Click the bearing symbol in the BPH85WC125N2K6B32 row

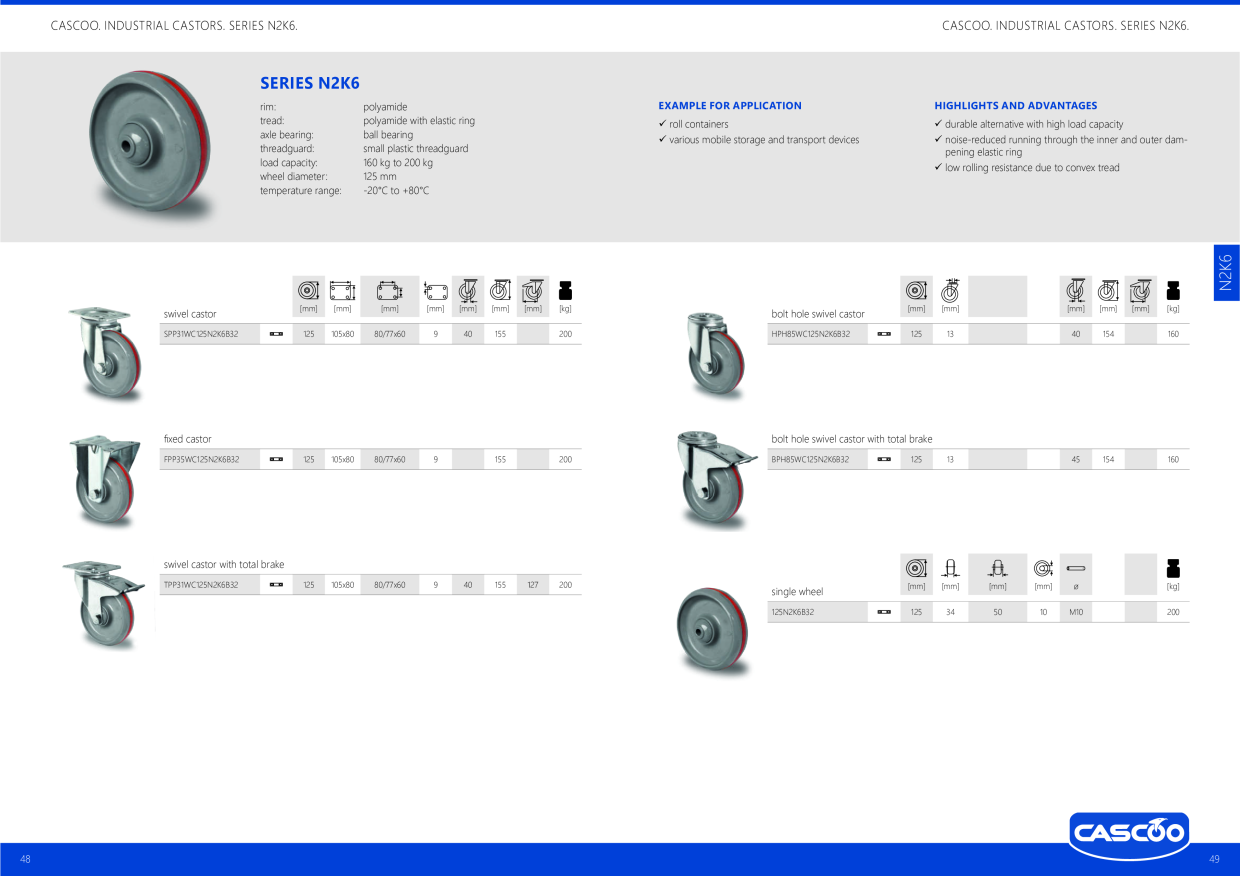pos(884,459)
